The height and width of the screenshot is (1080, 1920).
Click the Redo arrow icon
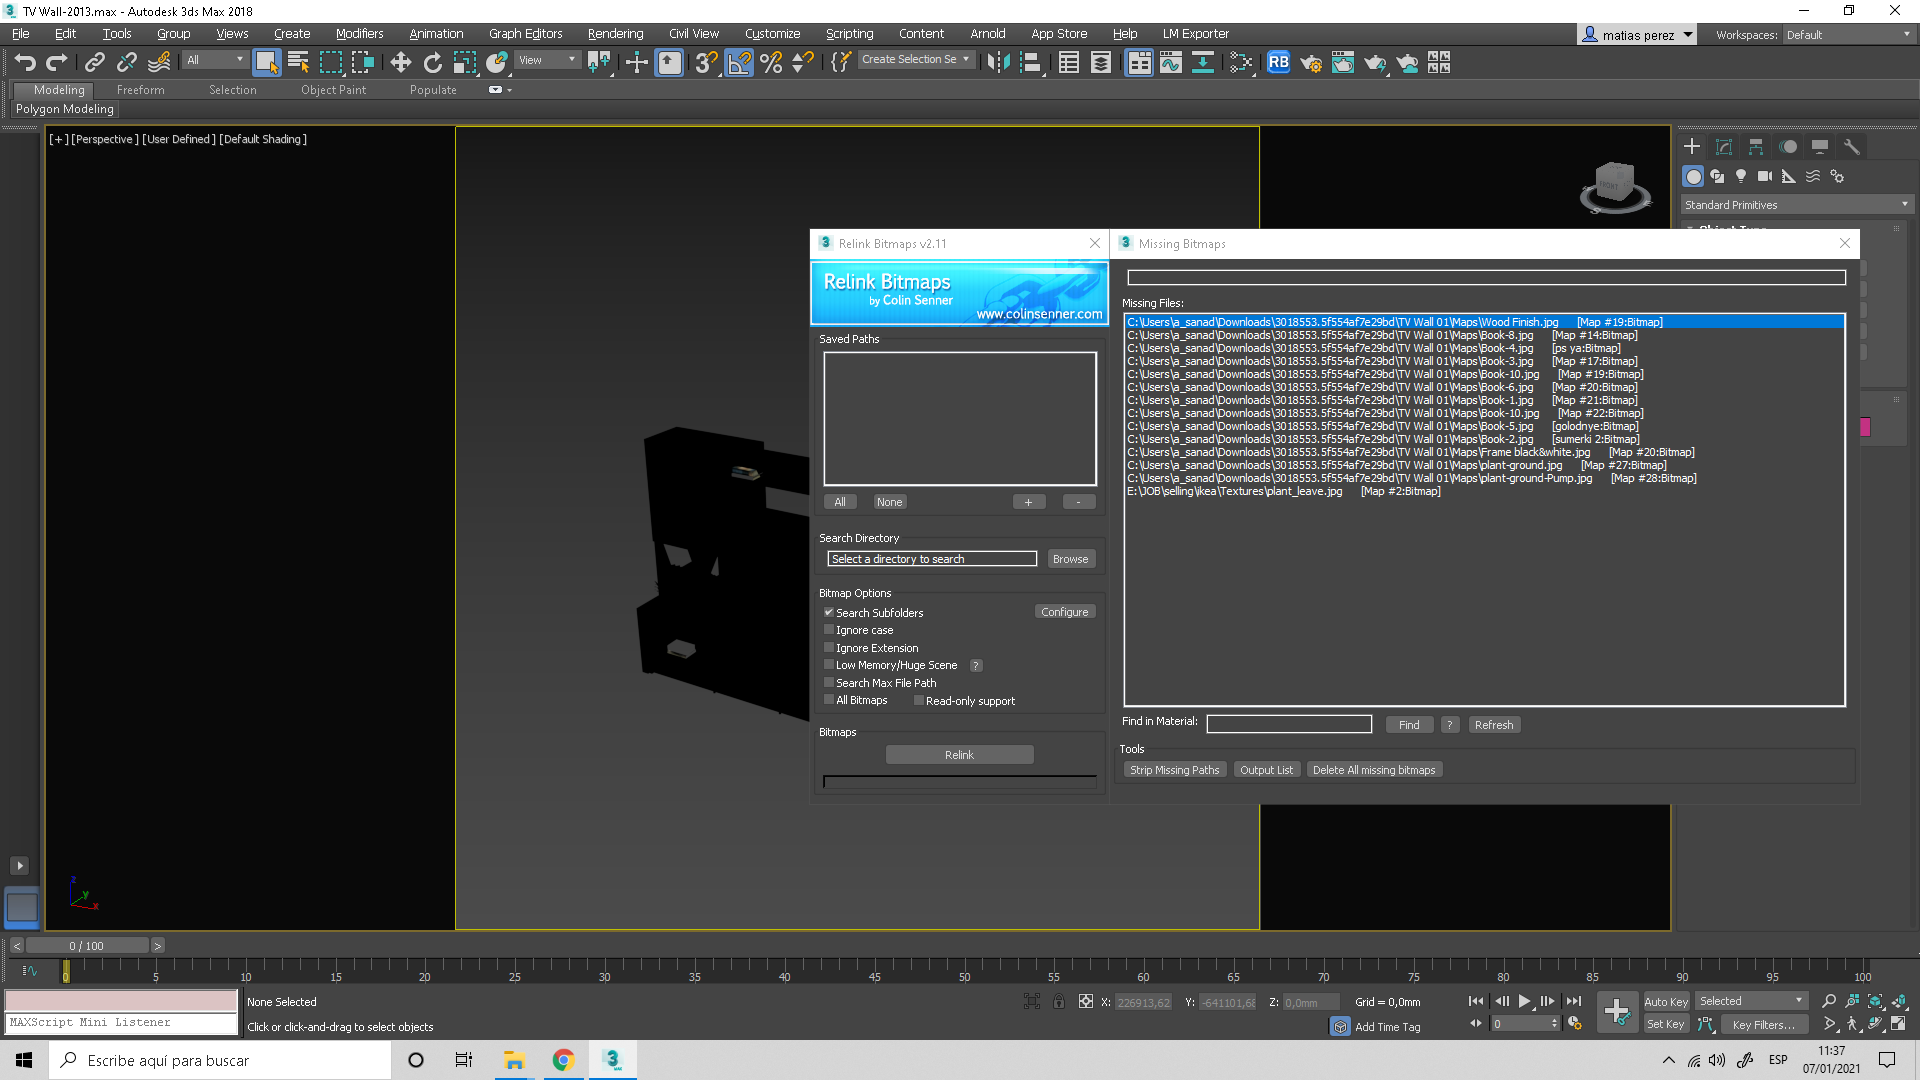[x=57, y=63]
